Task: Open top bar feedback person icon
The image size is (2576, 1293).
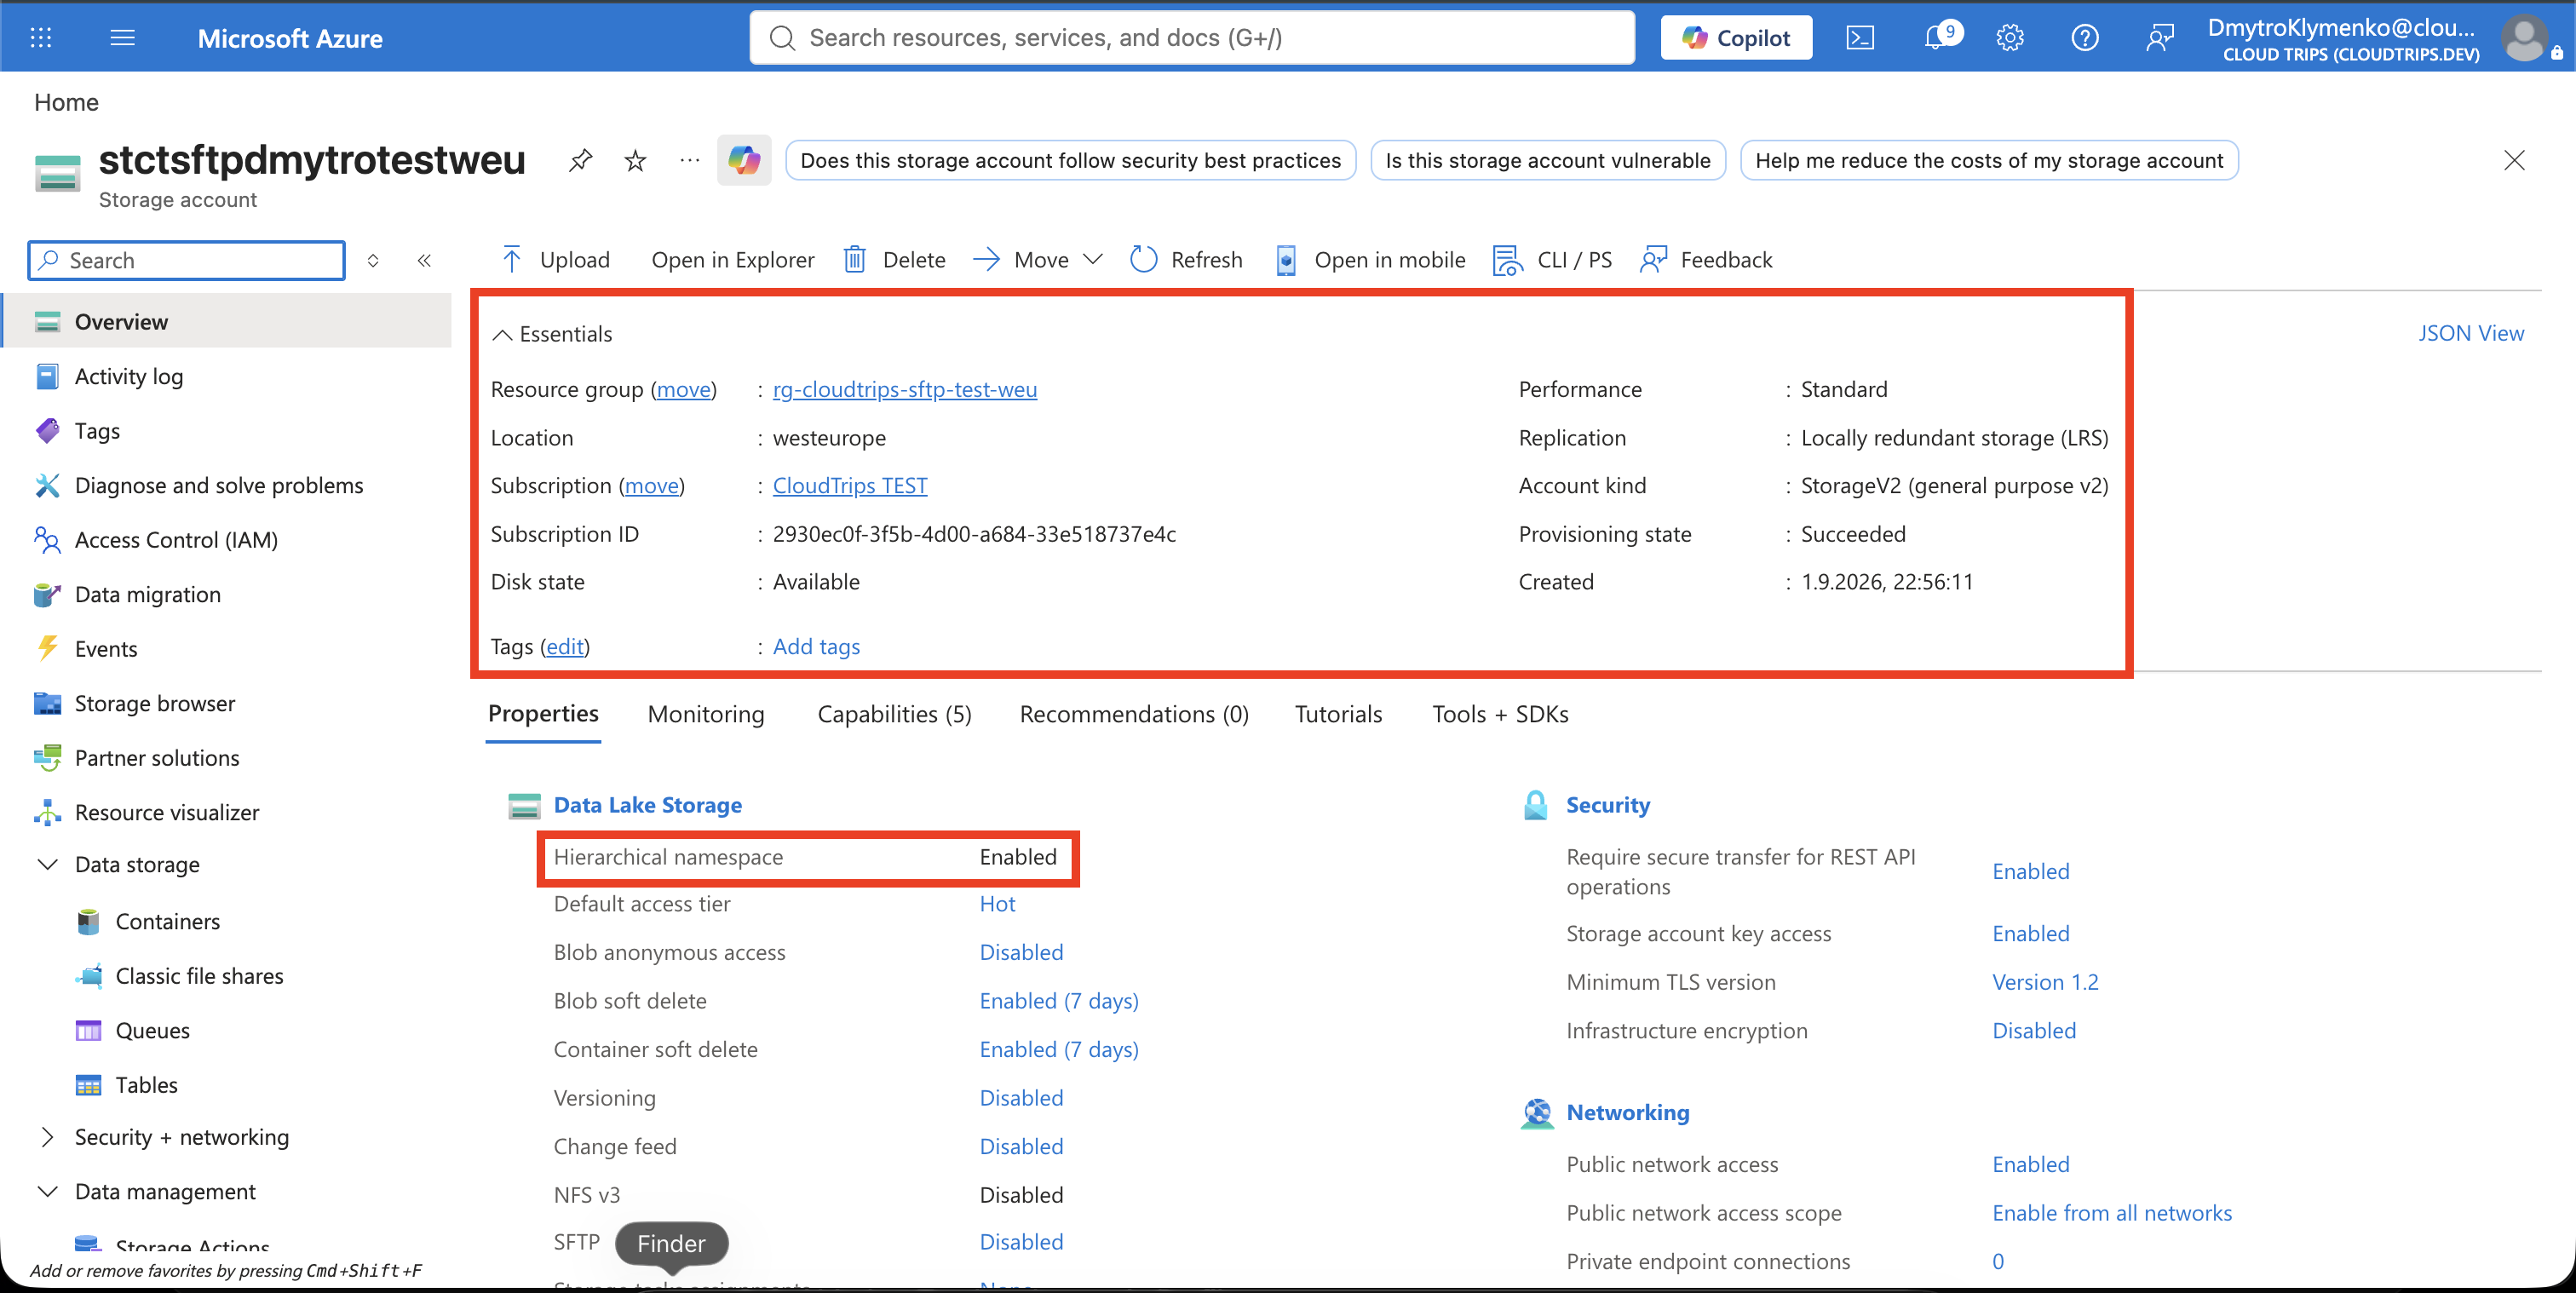Action: tap(2160, 38)
